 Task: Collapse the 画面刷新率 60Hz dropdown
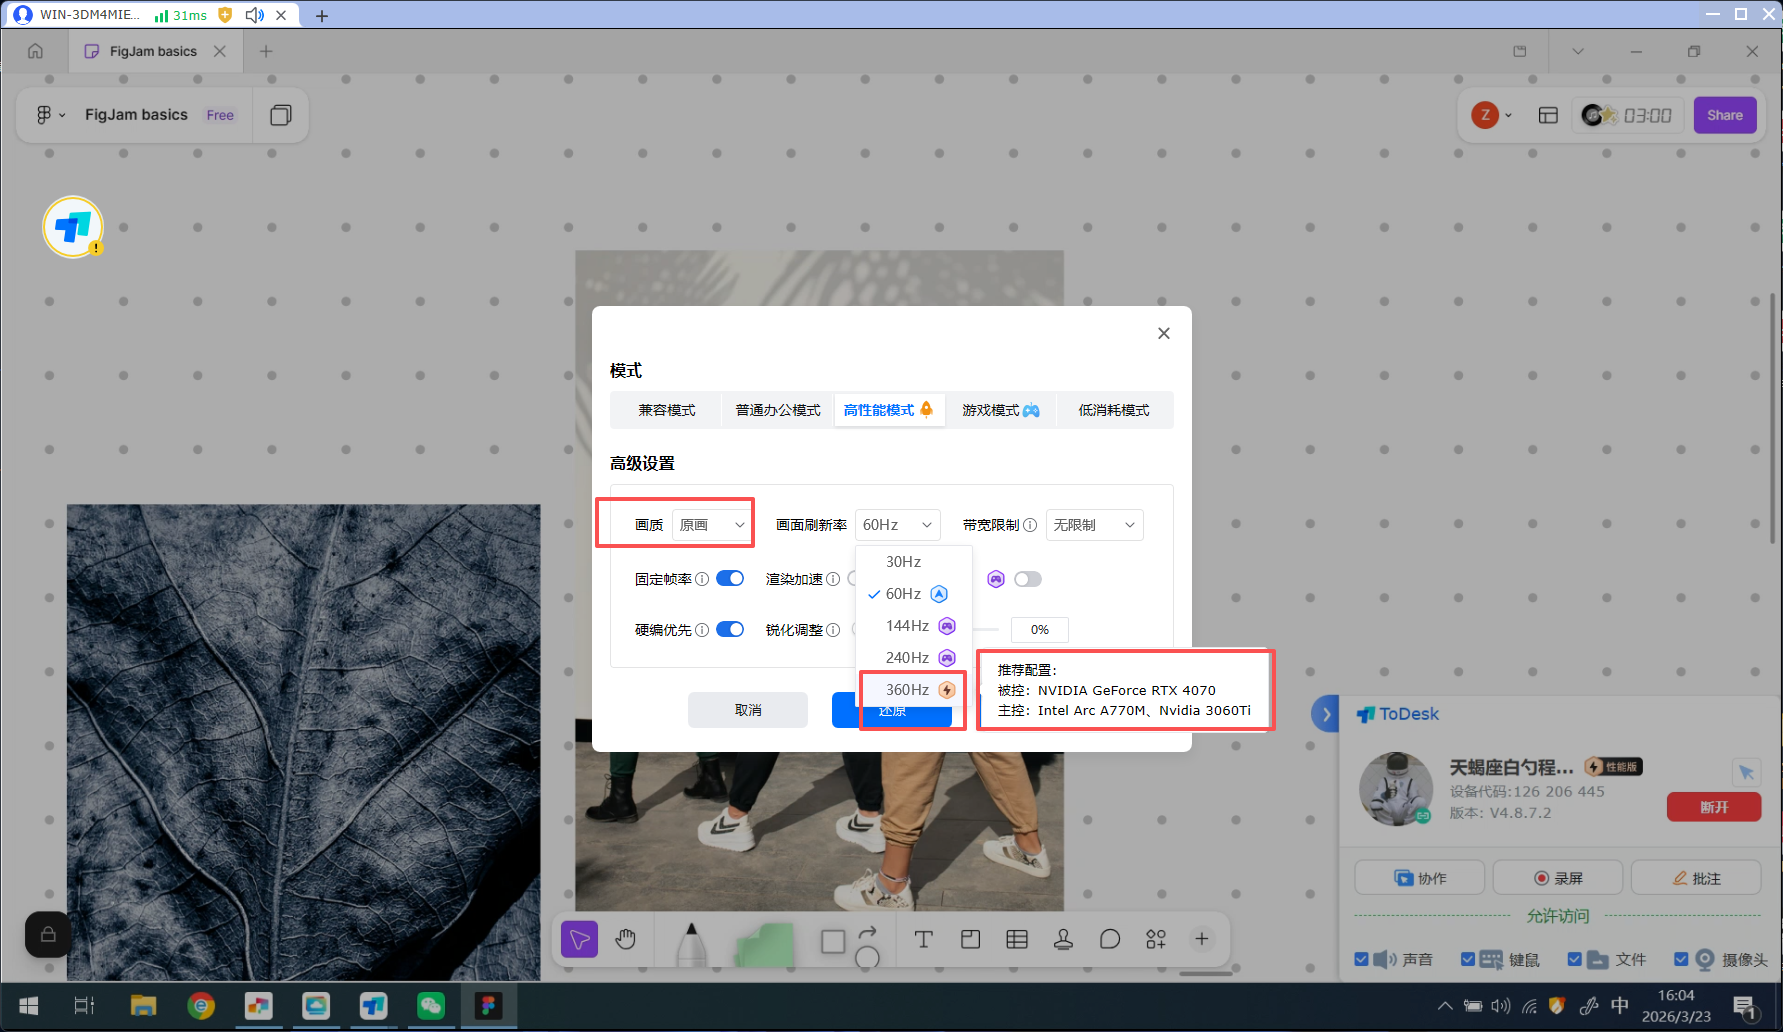898,525
